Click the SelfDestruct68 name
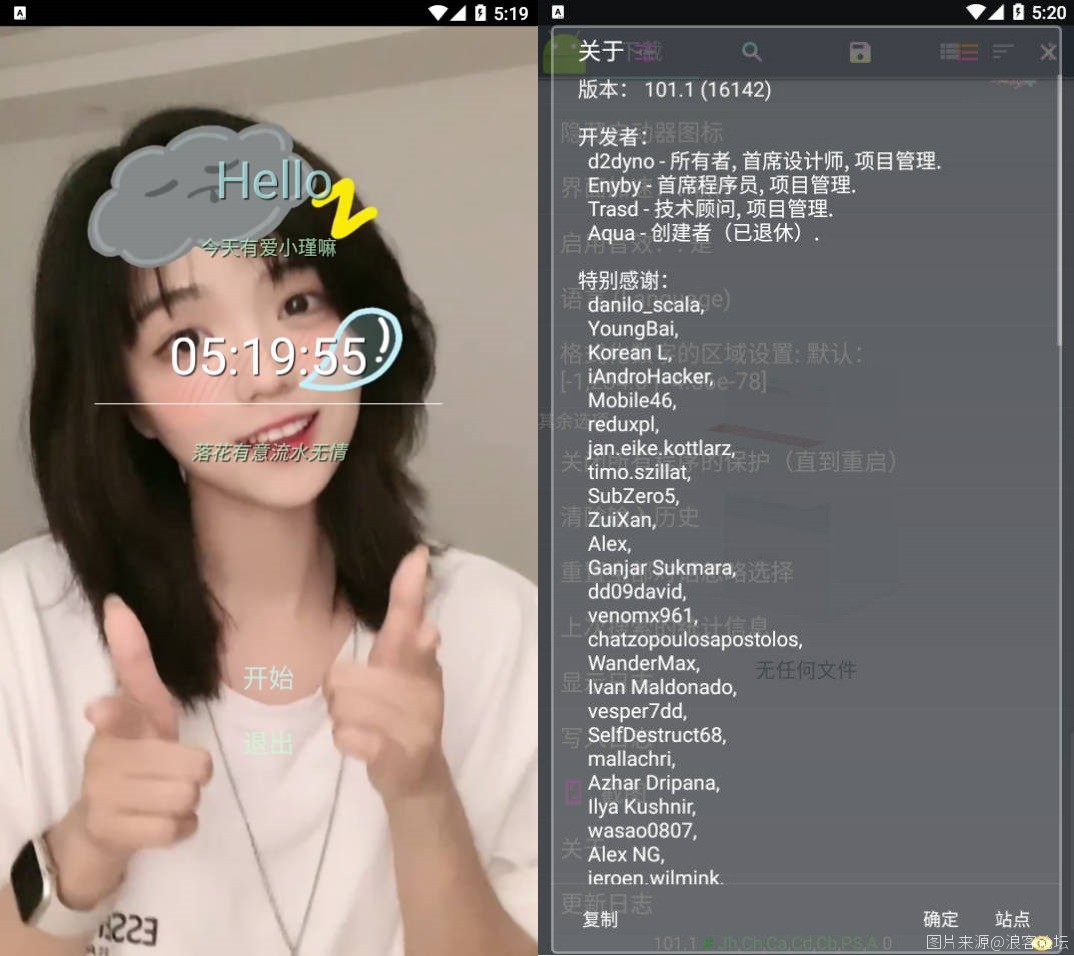Screen dimensions: 1074x956 (x=657, y=735)
